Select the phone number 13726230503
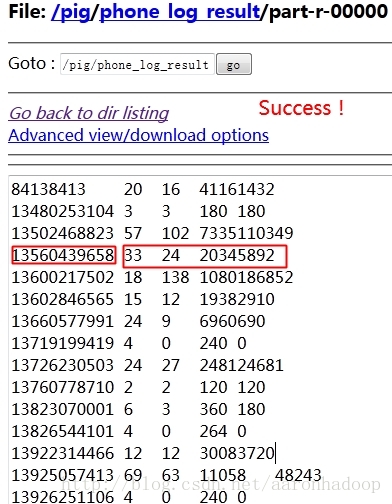 63,365
